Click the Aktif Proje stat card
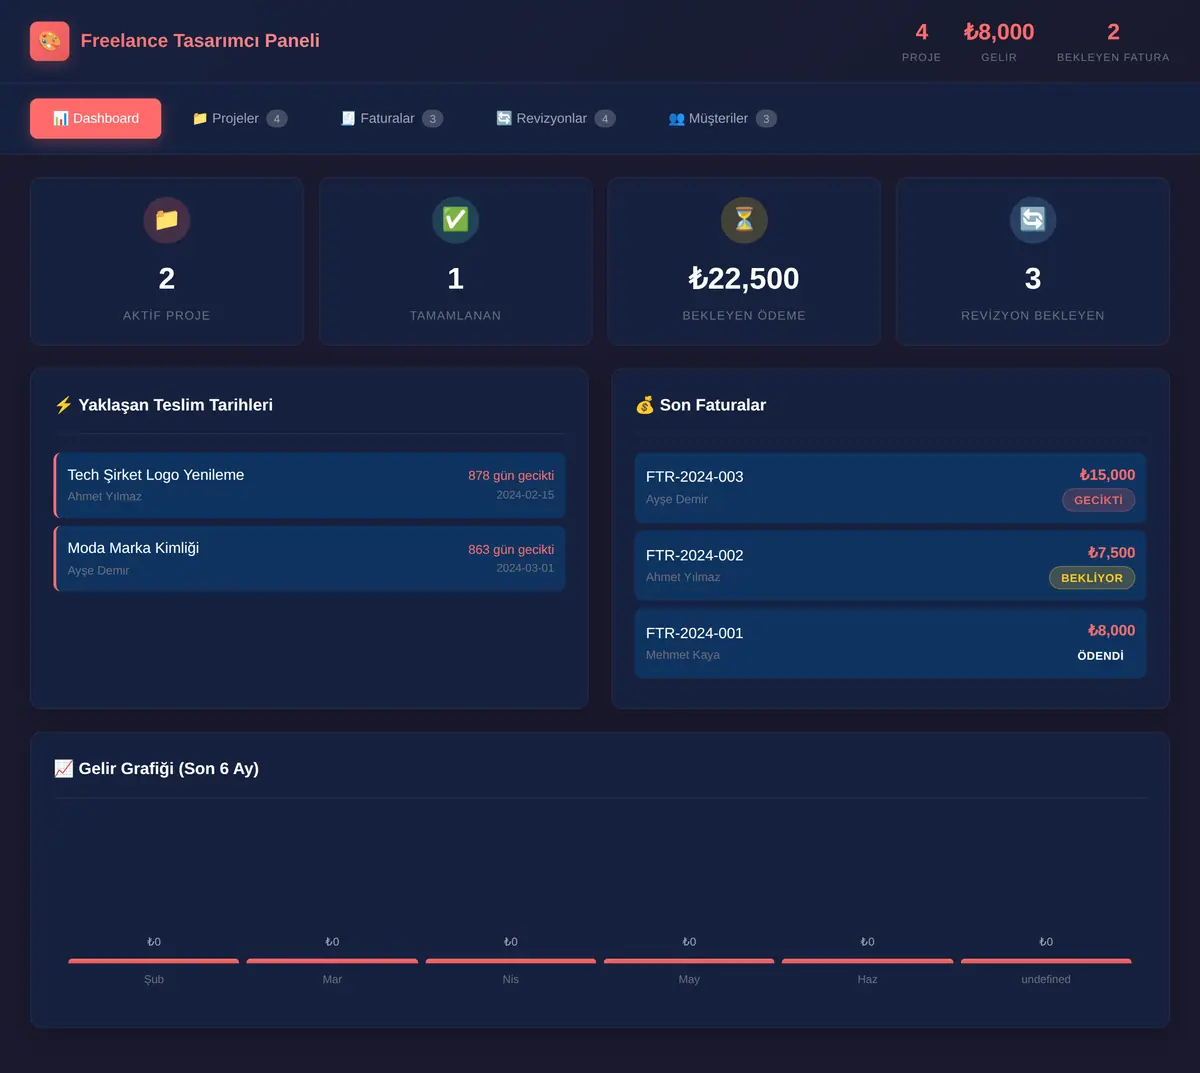1200x1073 pixels. [167, 262]
